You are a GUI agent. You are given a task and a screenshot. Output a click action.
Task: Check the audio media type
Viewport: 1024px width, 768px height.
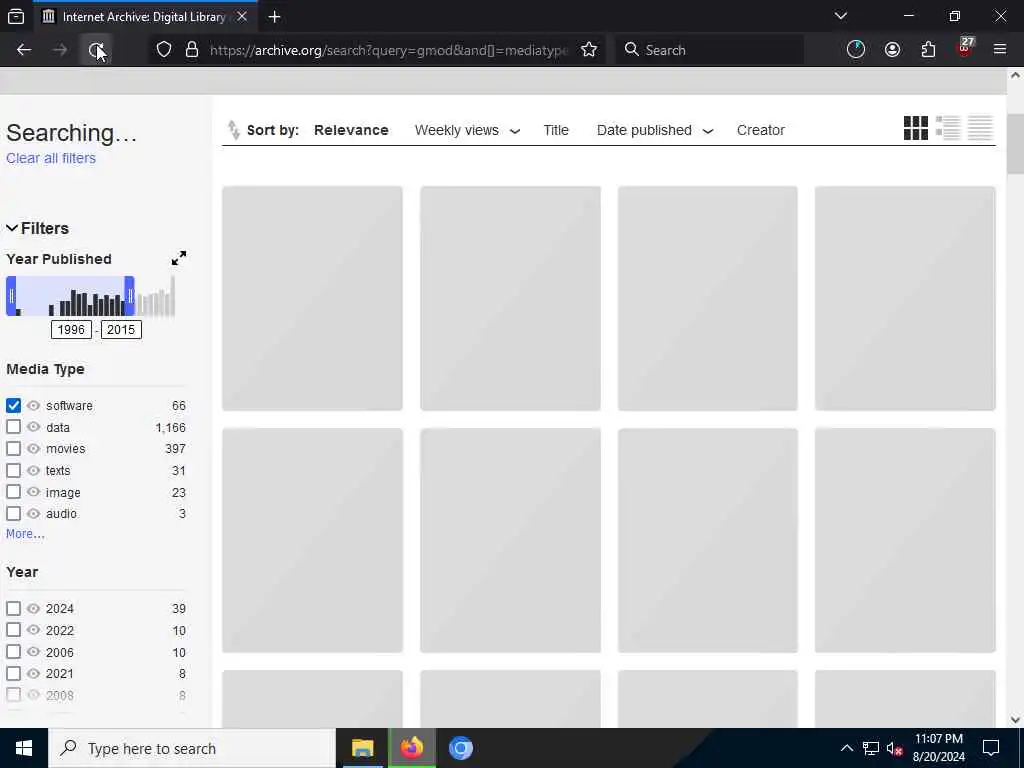[13, 513]
